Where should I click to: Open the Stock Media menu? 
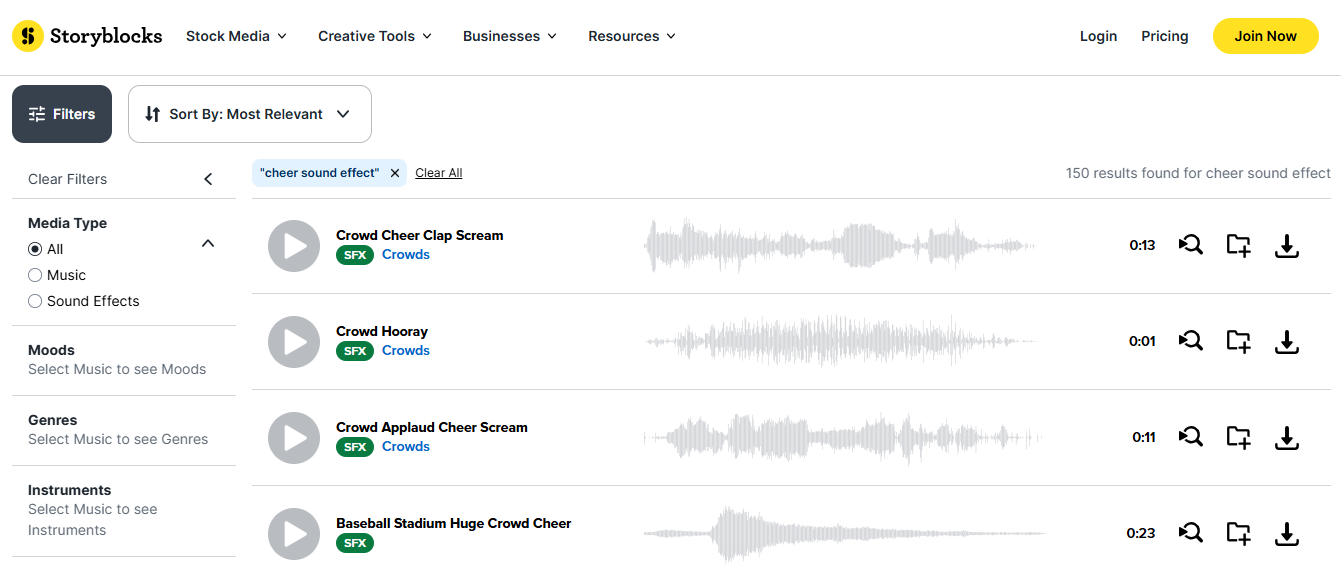point(236,36)
